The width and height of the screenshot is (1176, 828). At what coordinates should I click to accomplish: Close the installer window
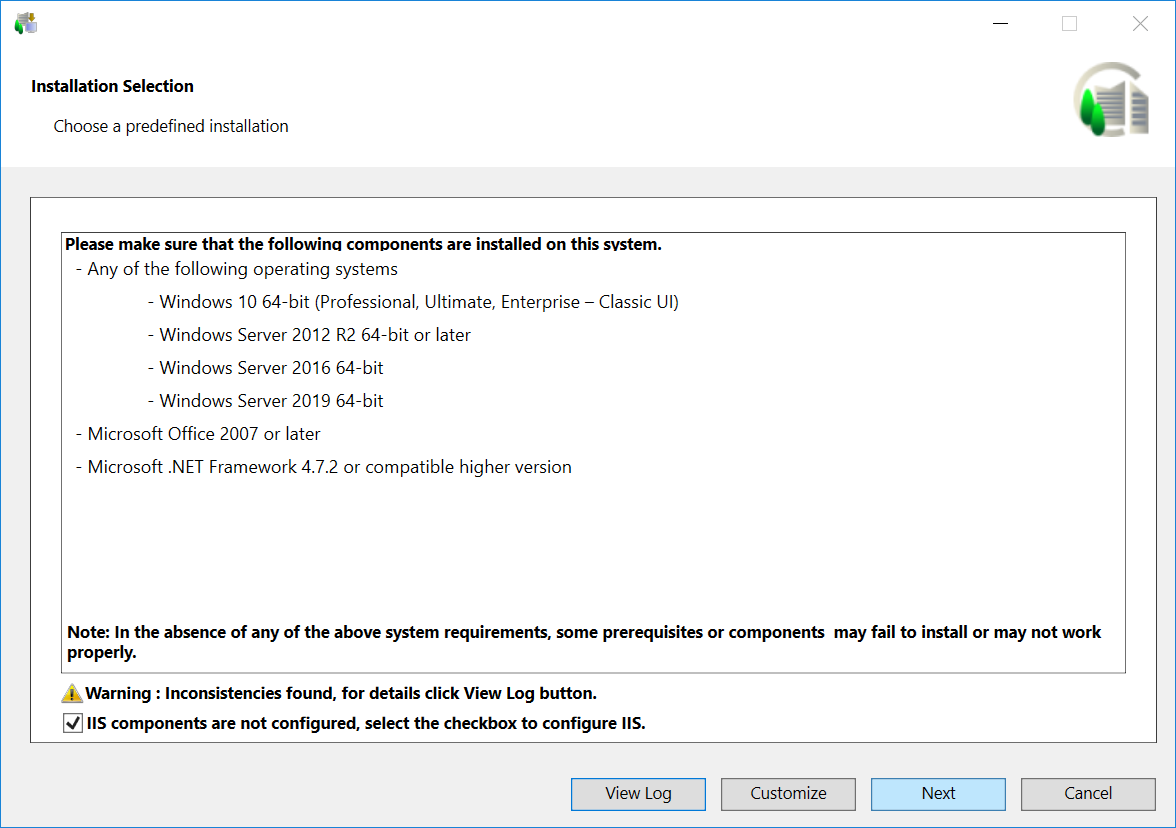click(x=1140, y=24)
